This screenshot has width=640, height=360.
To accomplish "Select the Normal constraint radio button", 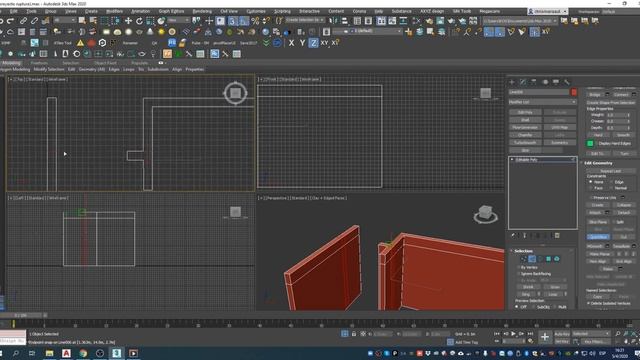I will (x=611, y=188).
